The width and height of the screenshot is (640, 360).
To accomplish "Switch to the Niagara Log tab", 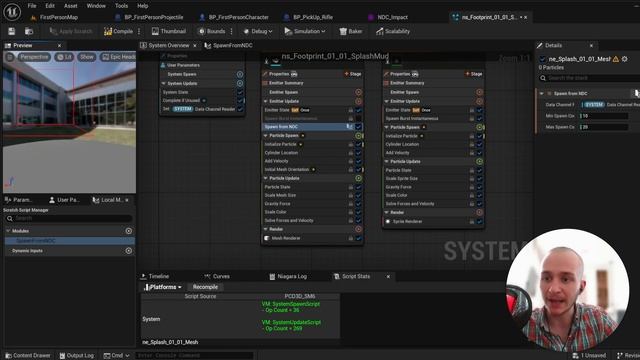I will coord(288,276).
